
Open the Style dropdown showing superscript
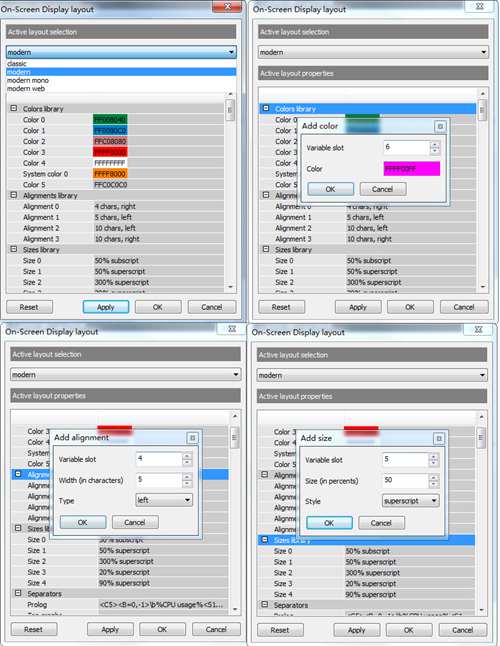(x=410, y=501)
